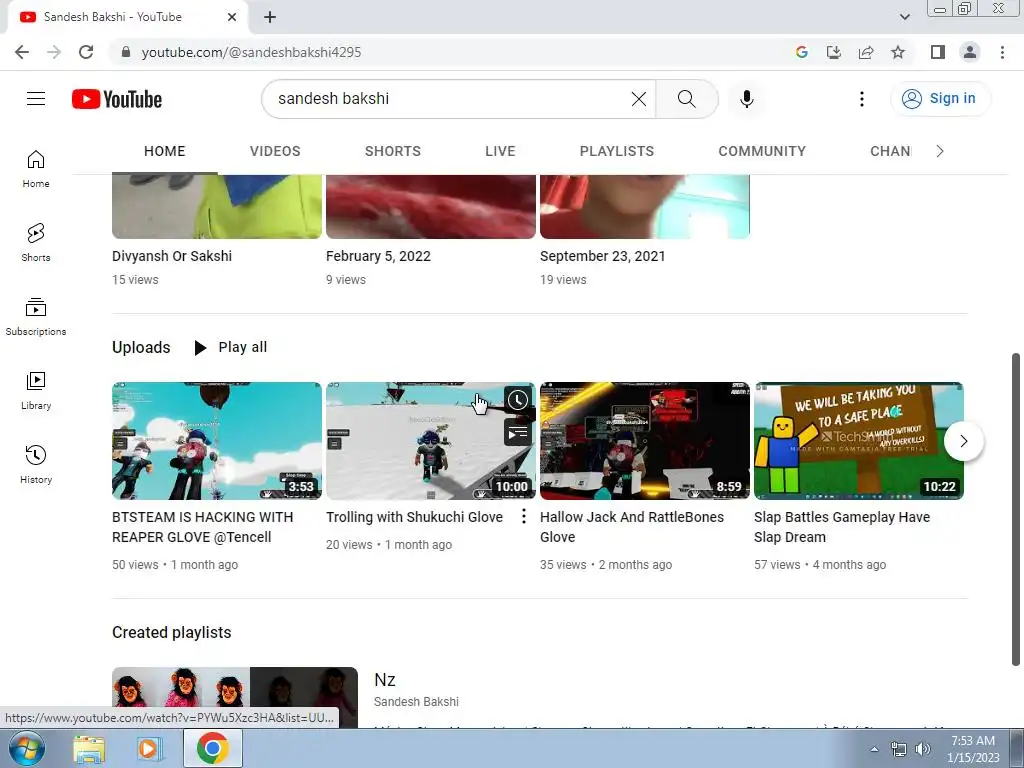Image resolution: width=1024 pixels, height=768 pixels.
Task: Open the September 23, 2021 video
Action: point(602,256)
